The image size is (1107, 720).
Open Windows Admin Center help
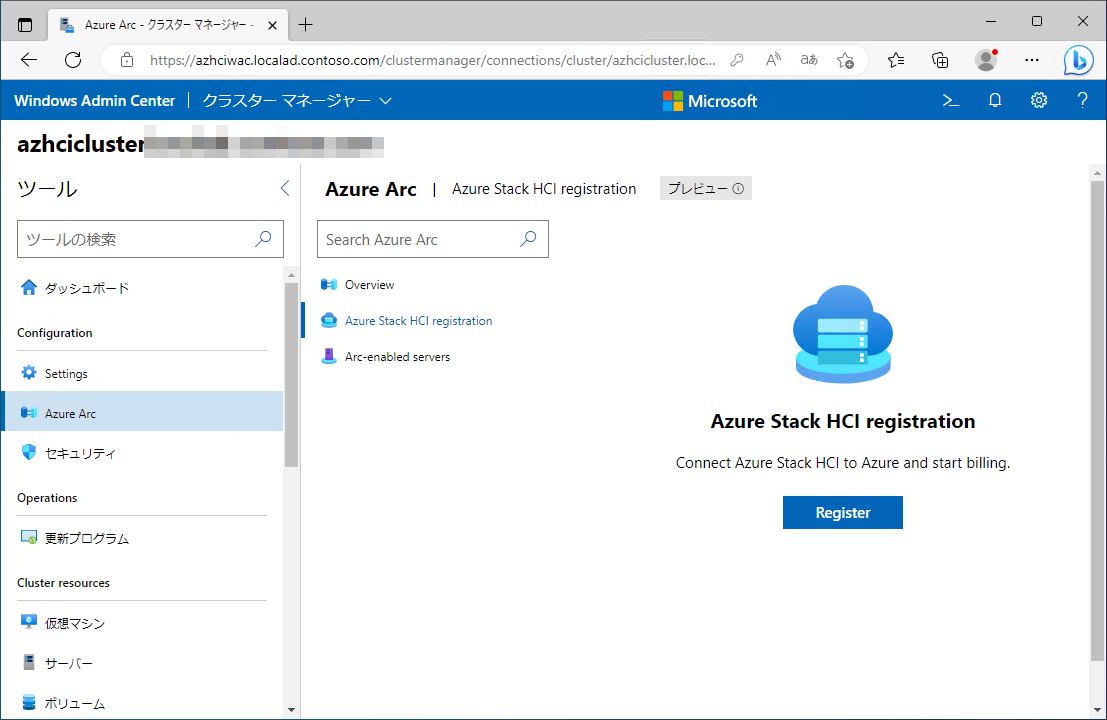tap(1083, 100)
